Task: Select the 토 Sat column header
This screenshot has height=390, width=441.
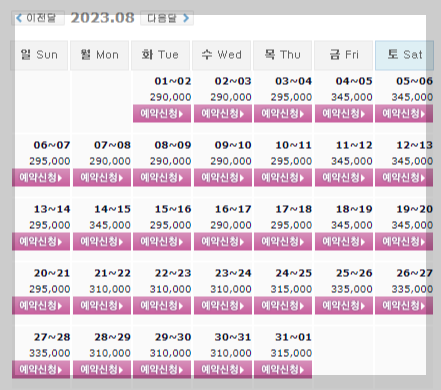Action: tap(404, 55)
